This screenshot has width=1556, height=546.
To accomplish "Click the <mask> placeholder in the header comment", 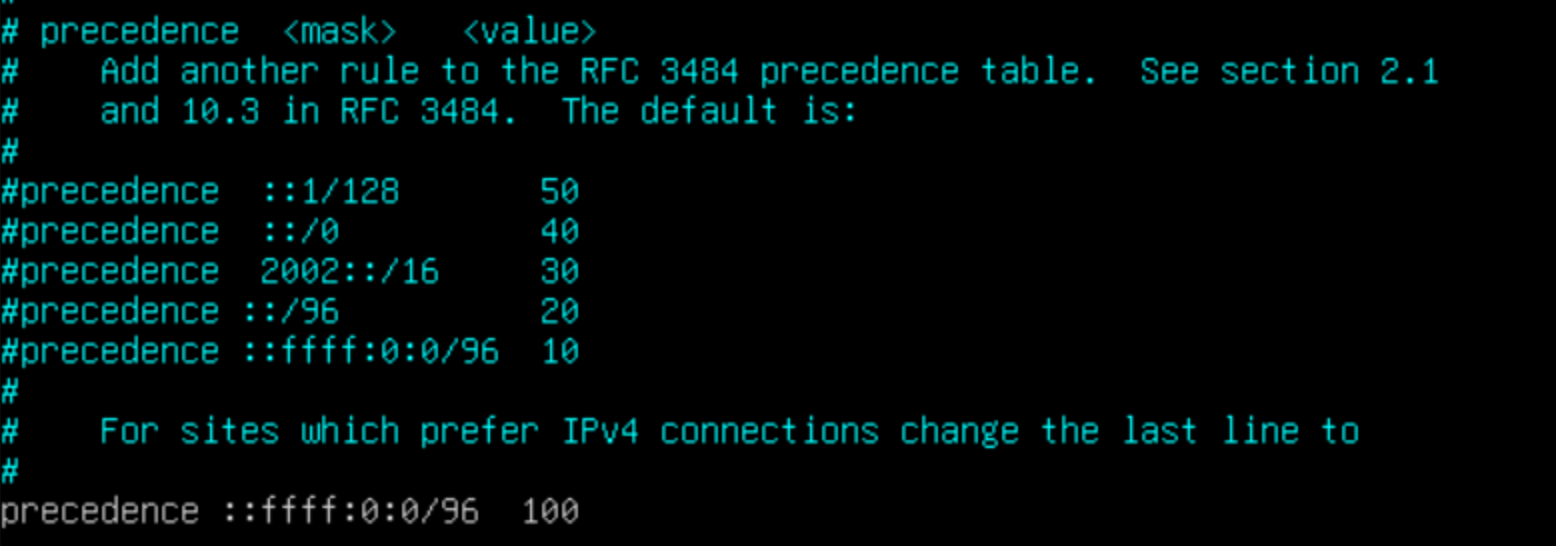I will pos(339,32).
